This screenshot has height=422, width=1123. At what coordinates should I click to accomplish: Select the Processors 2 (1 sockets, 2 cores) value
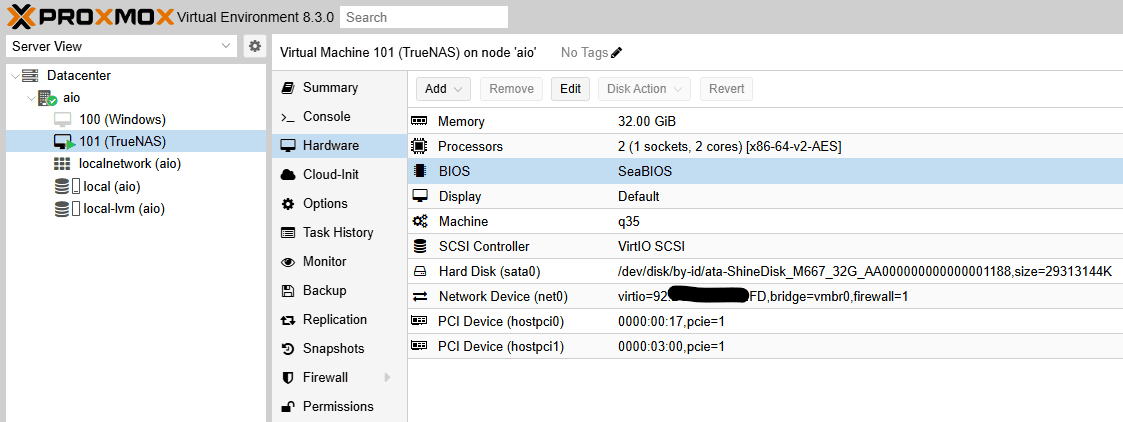pos(729,146)
